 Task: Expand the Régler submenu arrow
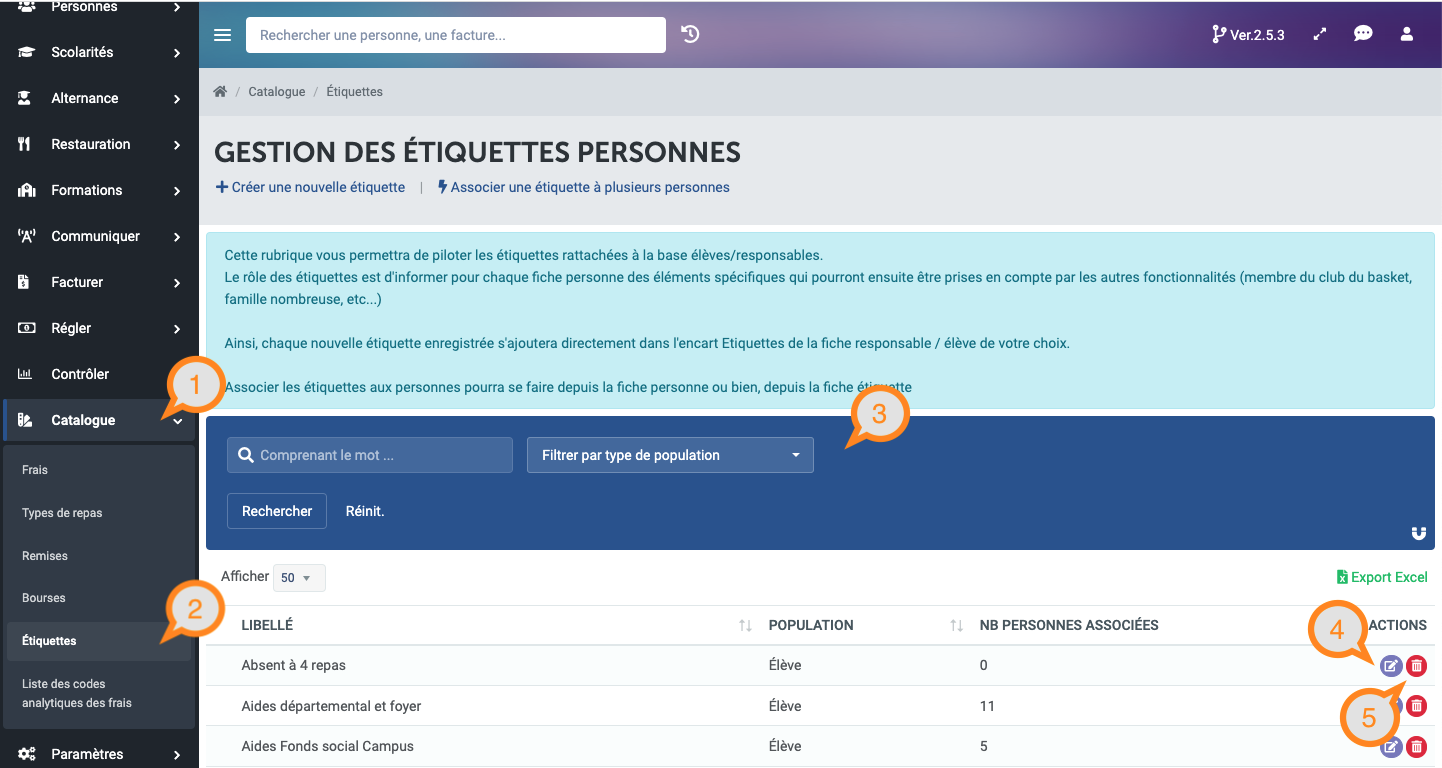coord(177,329)
